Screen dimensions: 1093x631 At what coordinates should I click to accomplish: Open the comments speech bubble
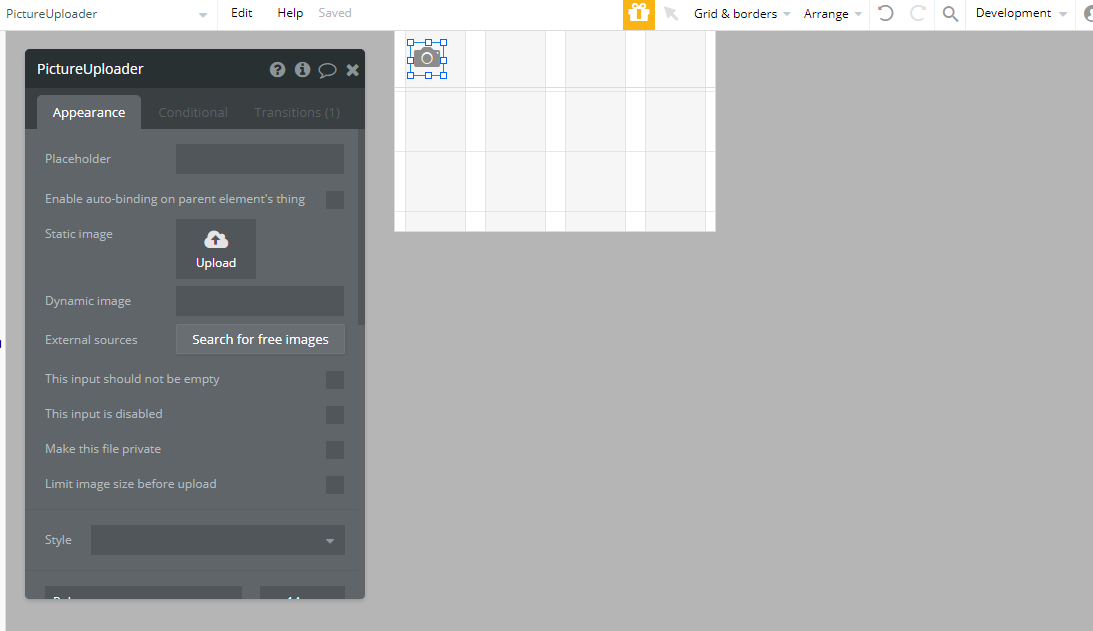[x=327, y=70]
